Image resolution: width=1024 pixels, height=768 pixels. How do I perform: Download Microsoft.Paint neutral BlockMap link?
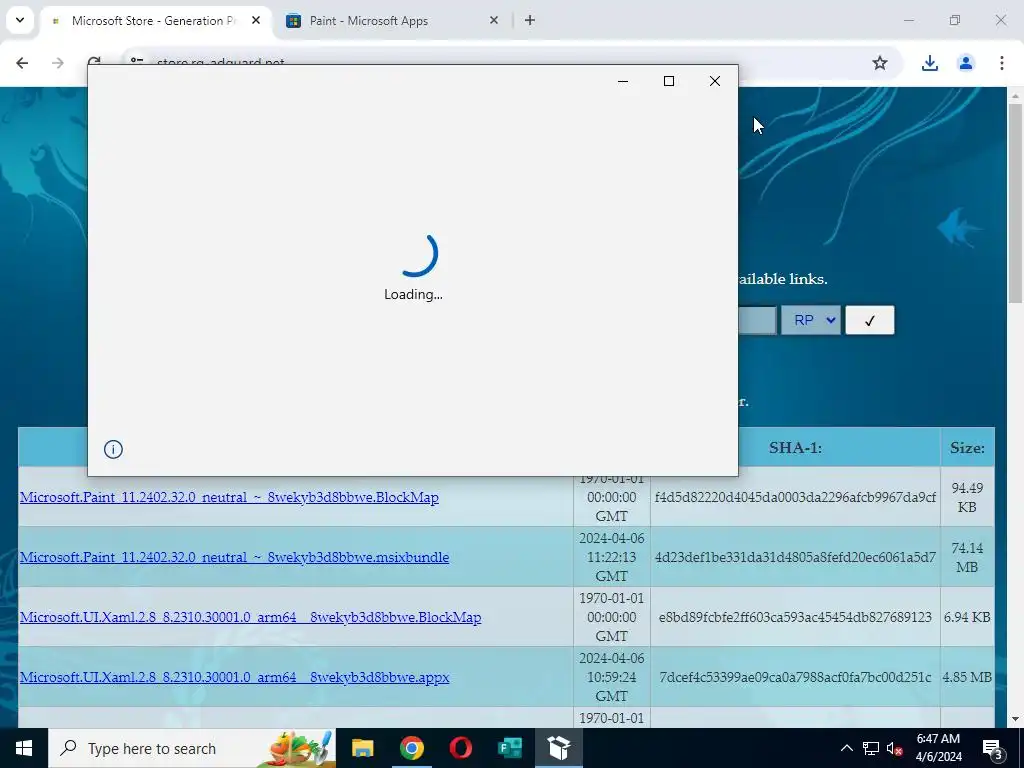229,497
